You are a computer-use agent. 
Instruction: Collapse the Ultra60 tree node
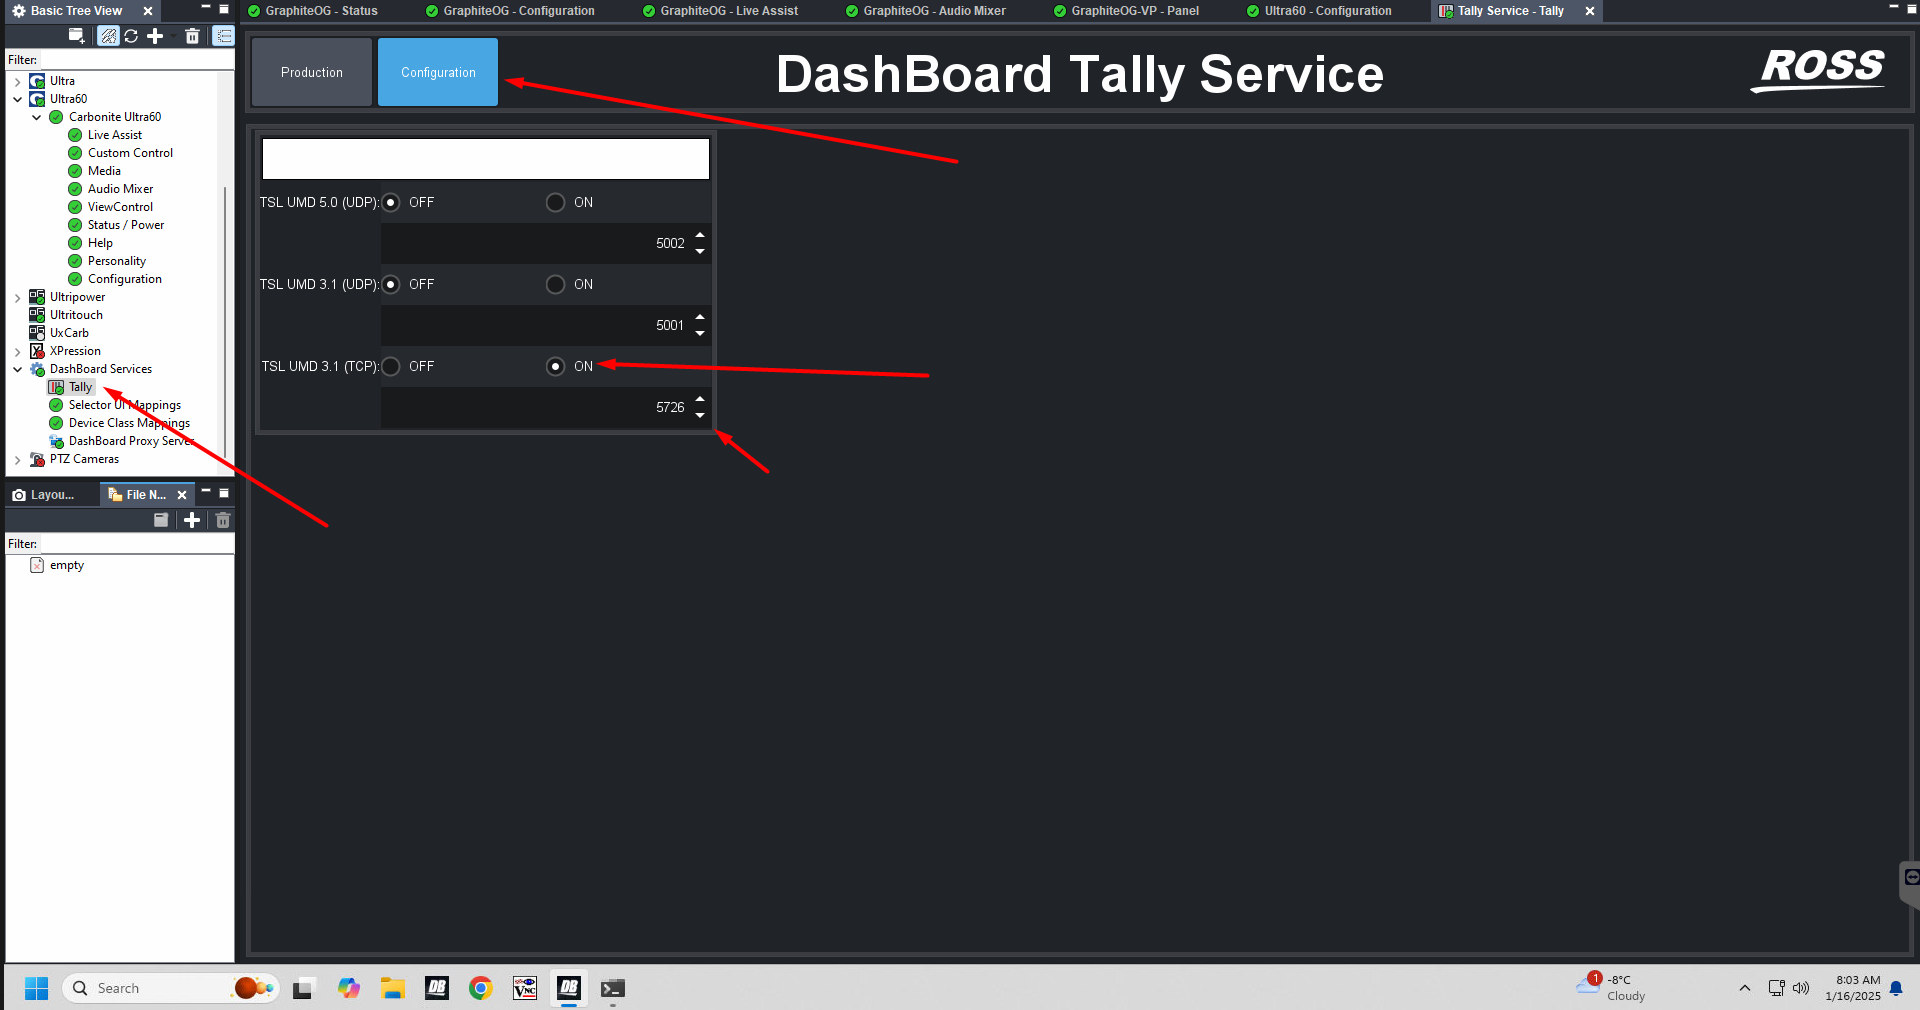(x=18, y=99)
